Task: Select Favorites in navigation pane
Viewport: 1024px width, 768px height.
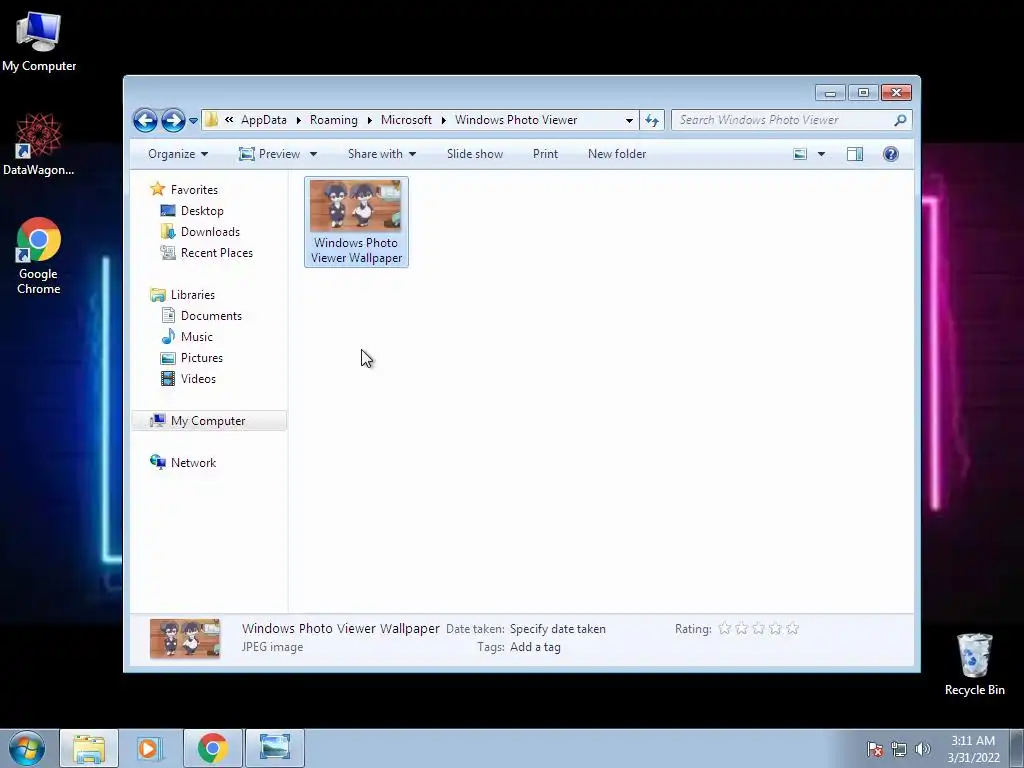Action: pos(194,190)
